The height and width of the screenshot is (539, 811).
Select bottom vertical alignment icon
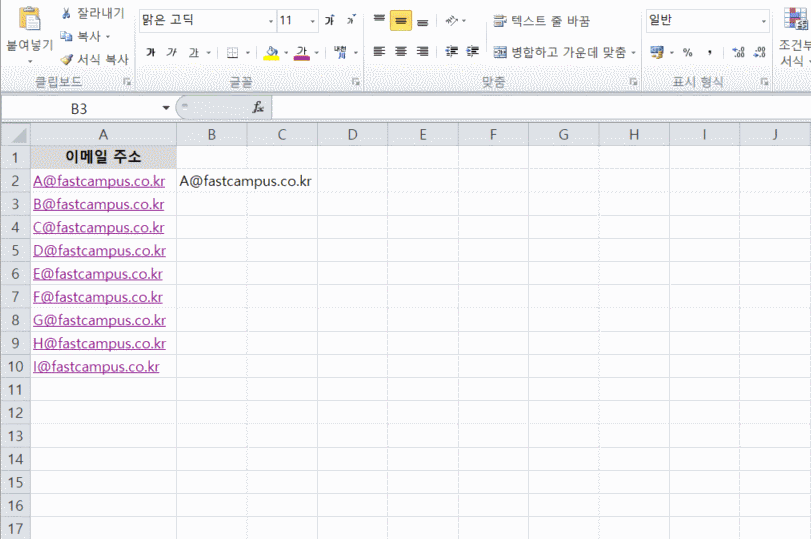pos(423,20)
